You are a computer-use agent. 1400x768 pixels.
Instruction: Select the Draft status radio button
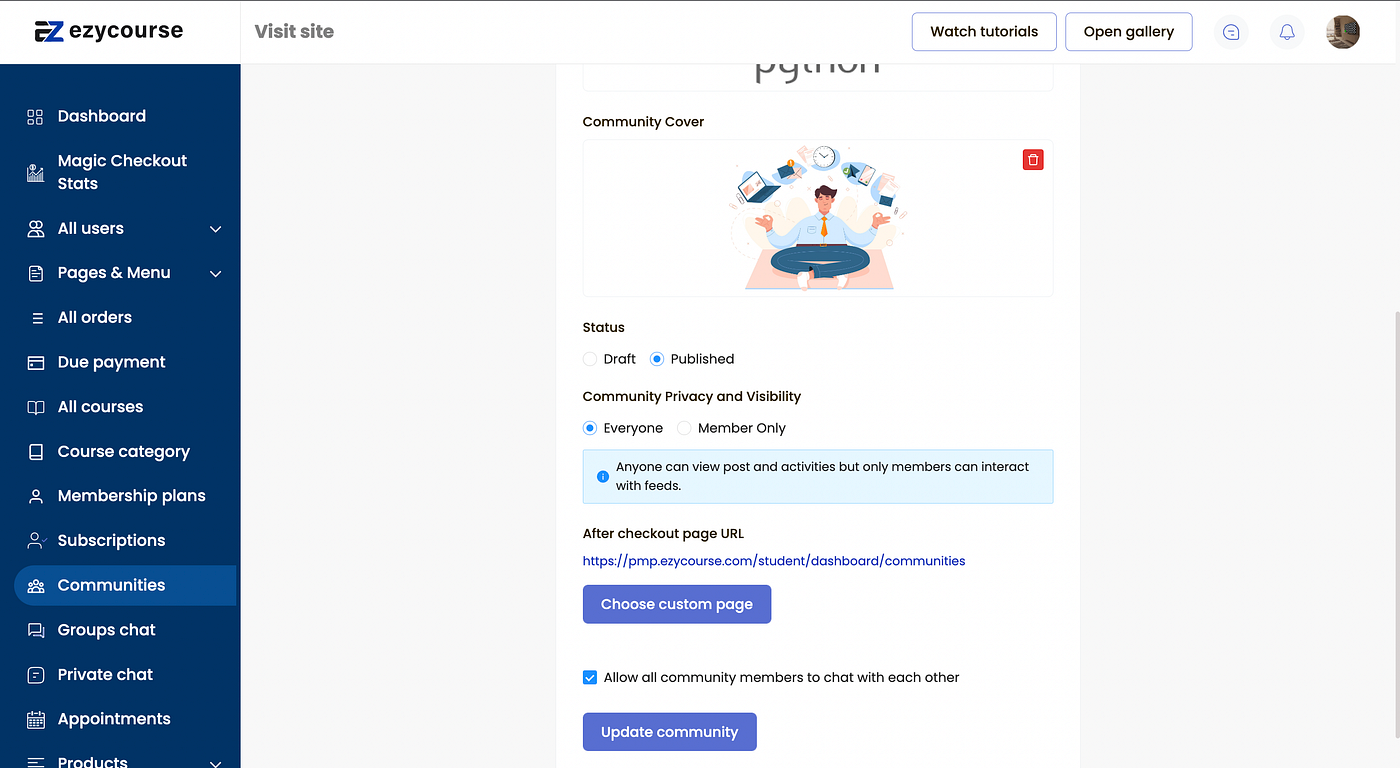pos(590,359)
